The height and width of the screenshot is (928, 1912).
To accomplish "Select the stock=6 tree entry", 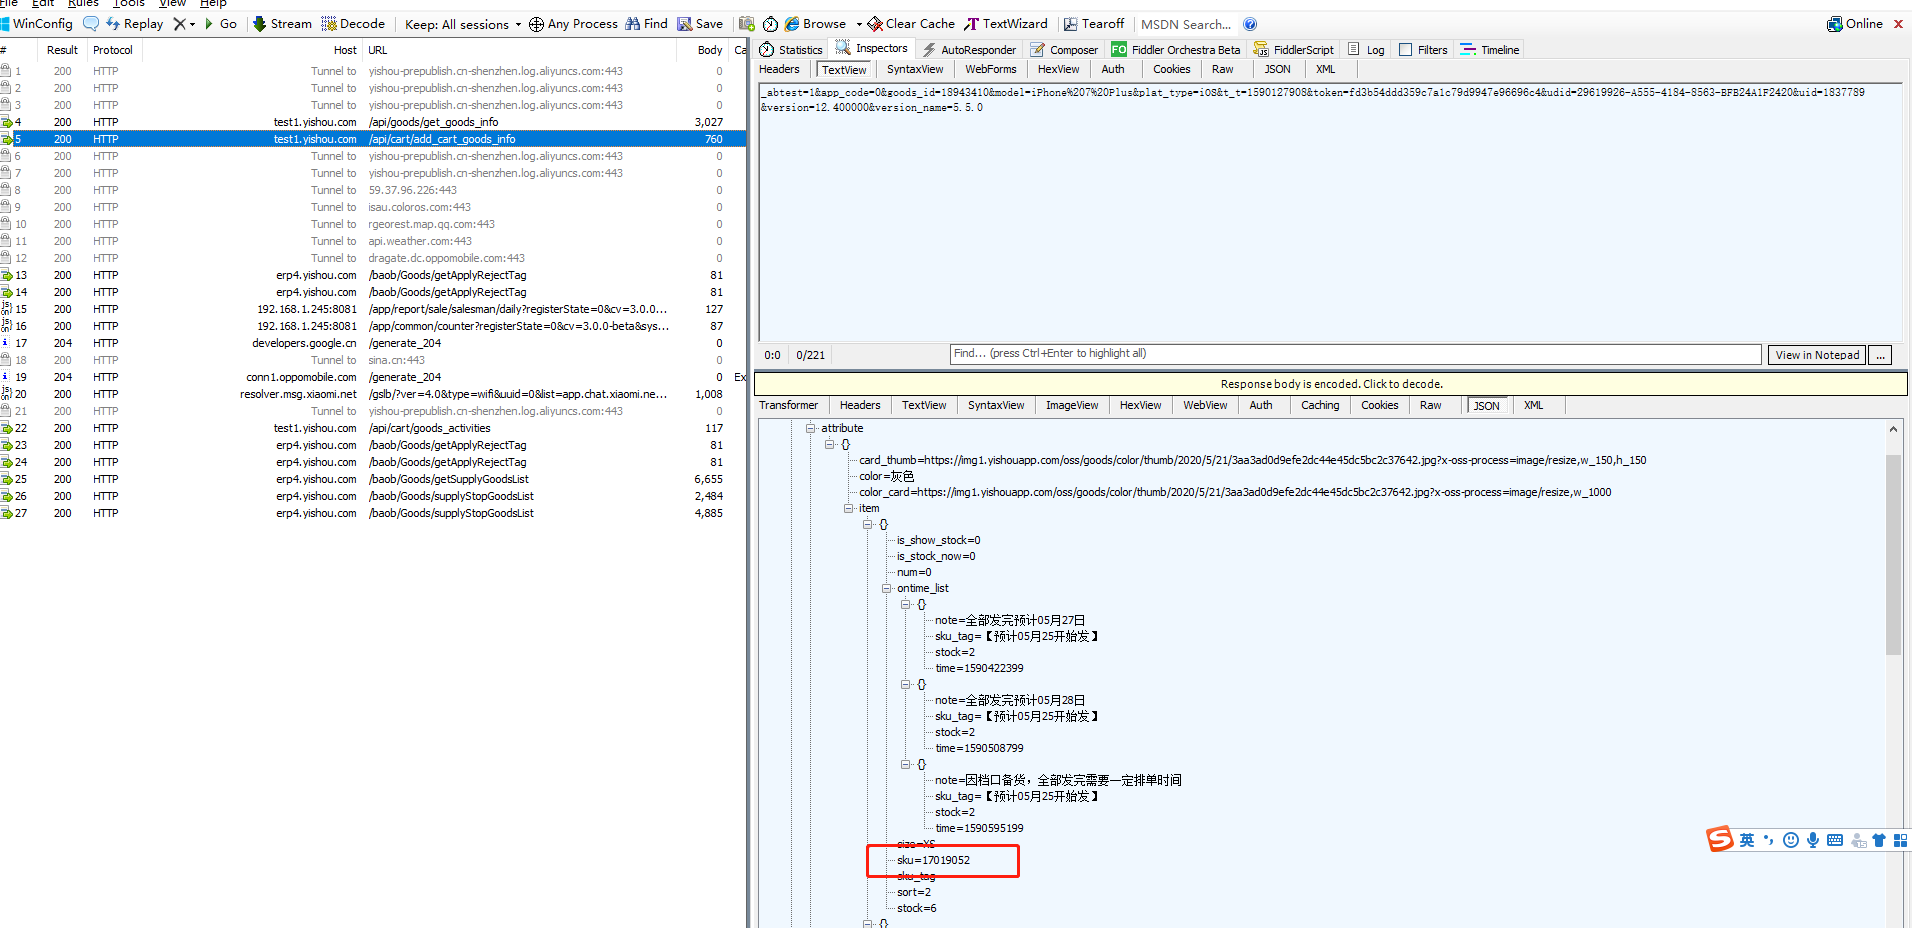I will pos(916,908).
